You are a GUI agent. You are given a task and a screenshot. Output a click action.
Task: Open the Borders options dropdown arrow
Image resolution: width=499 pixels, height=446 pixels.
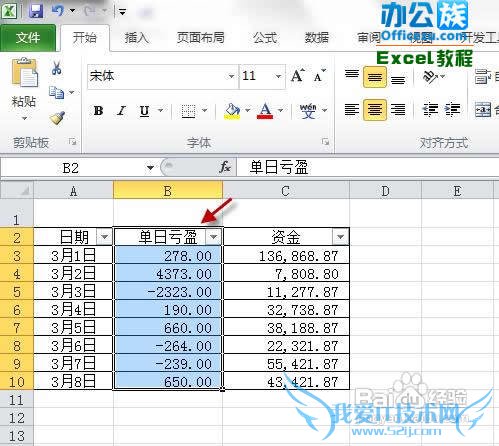205,110
